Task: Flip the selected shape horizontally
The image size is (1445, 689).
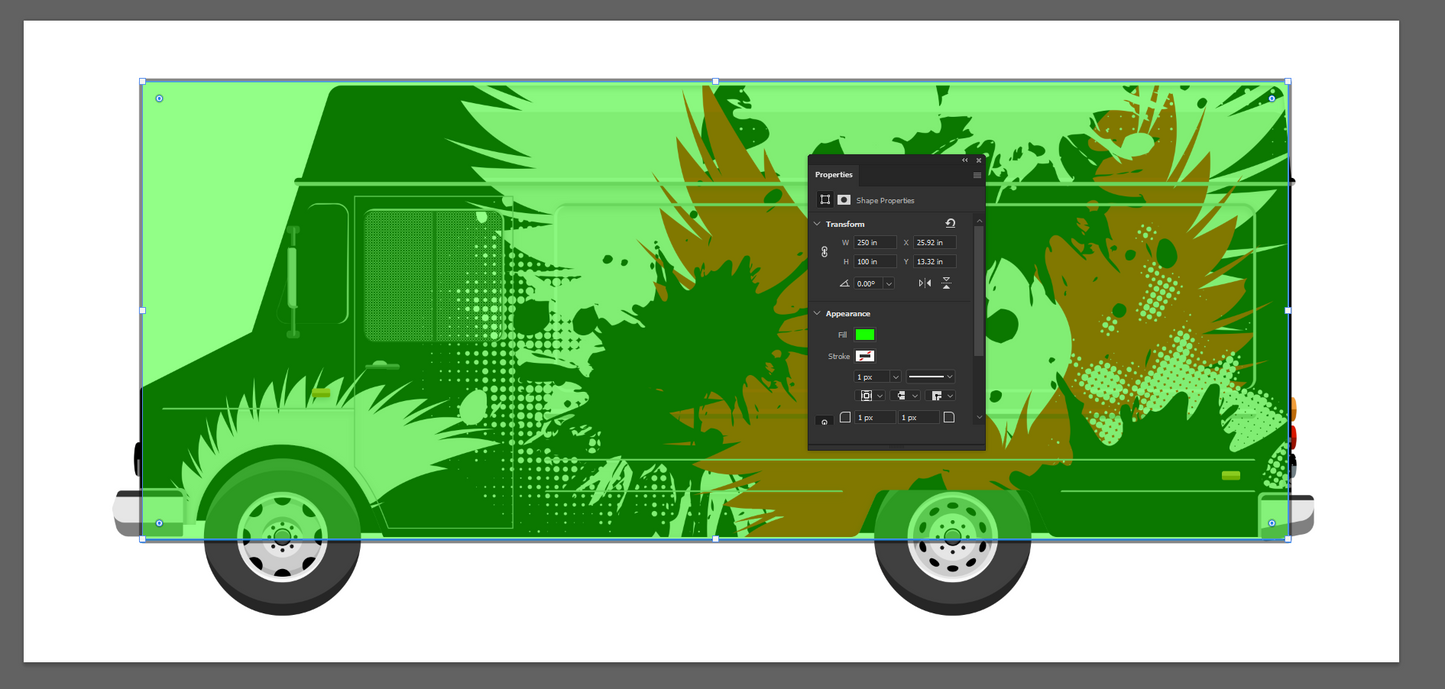Action: tap(923, 283)
